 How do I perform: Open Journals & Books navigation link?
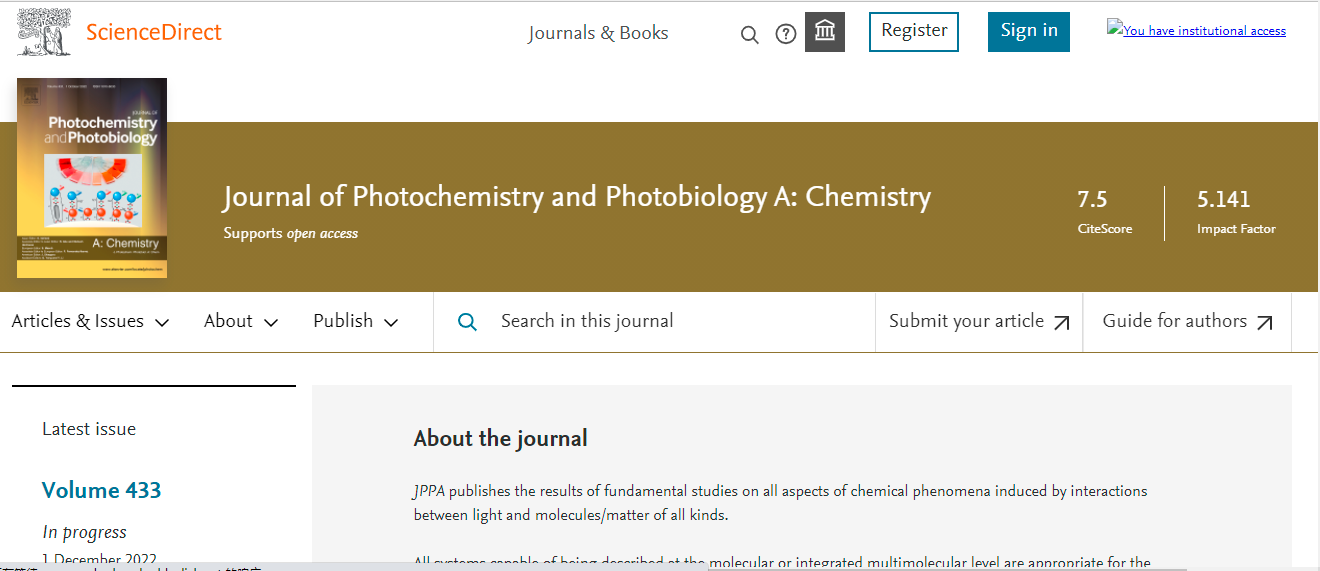(598, 33)
